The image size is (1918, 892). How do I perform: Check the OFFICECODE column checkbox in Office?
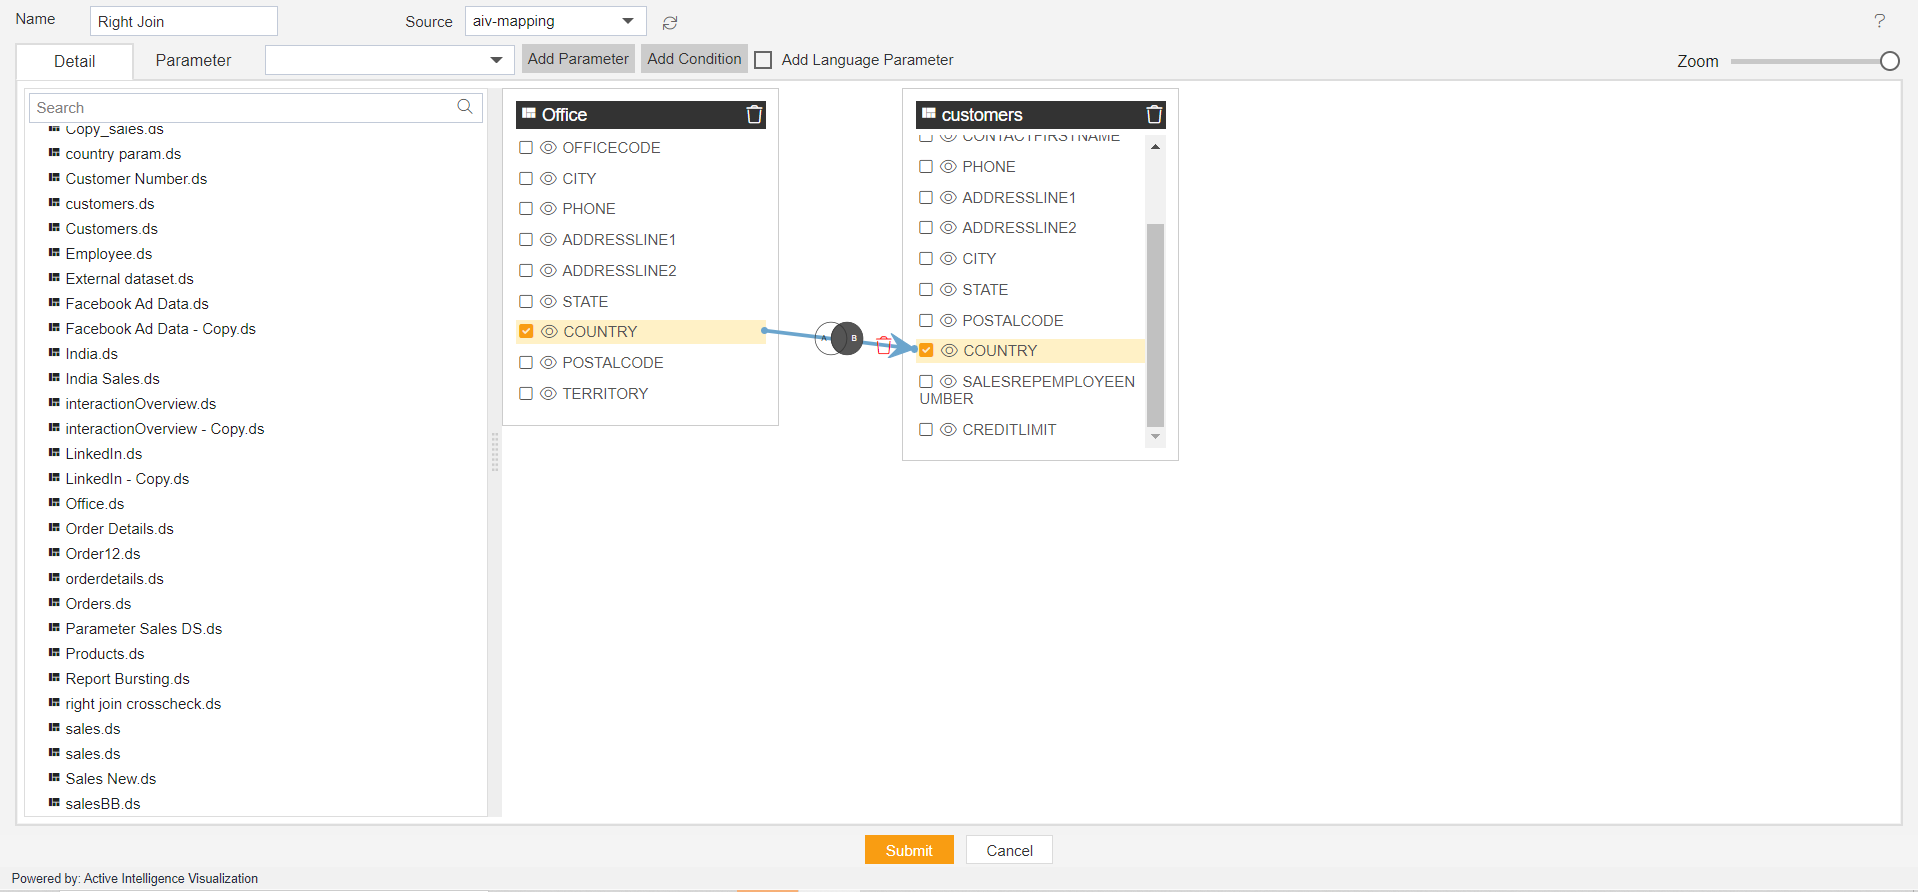point(526,147)
